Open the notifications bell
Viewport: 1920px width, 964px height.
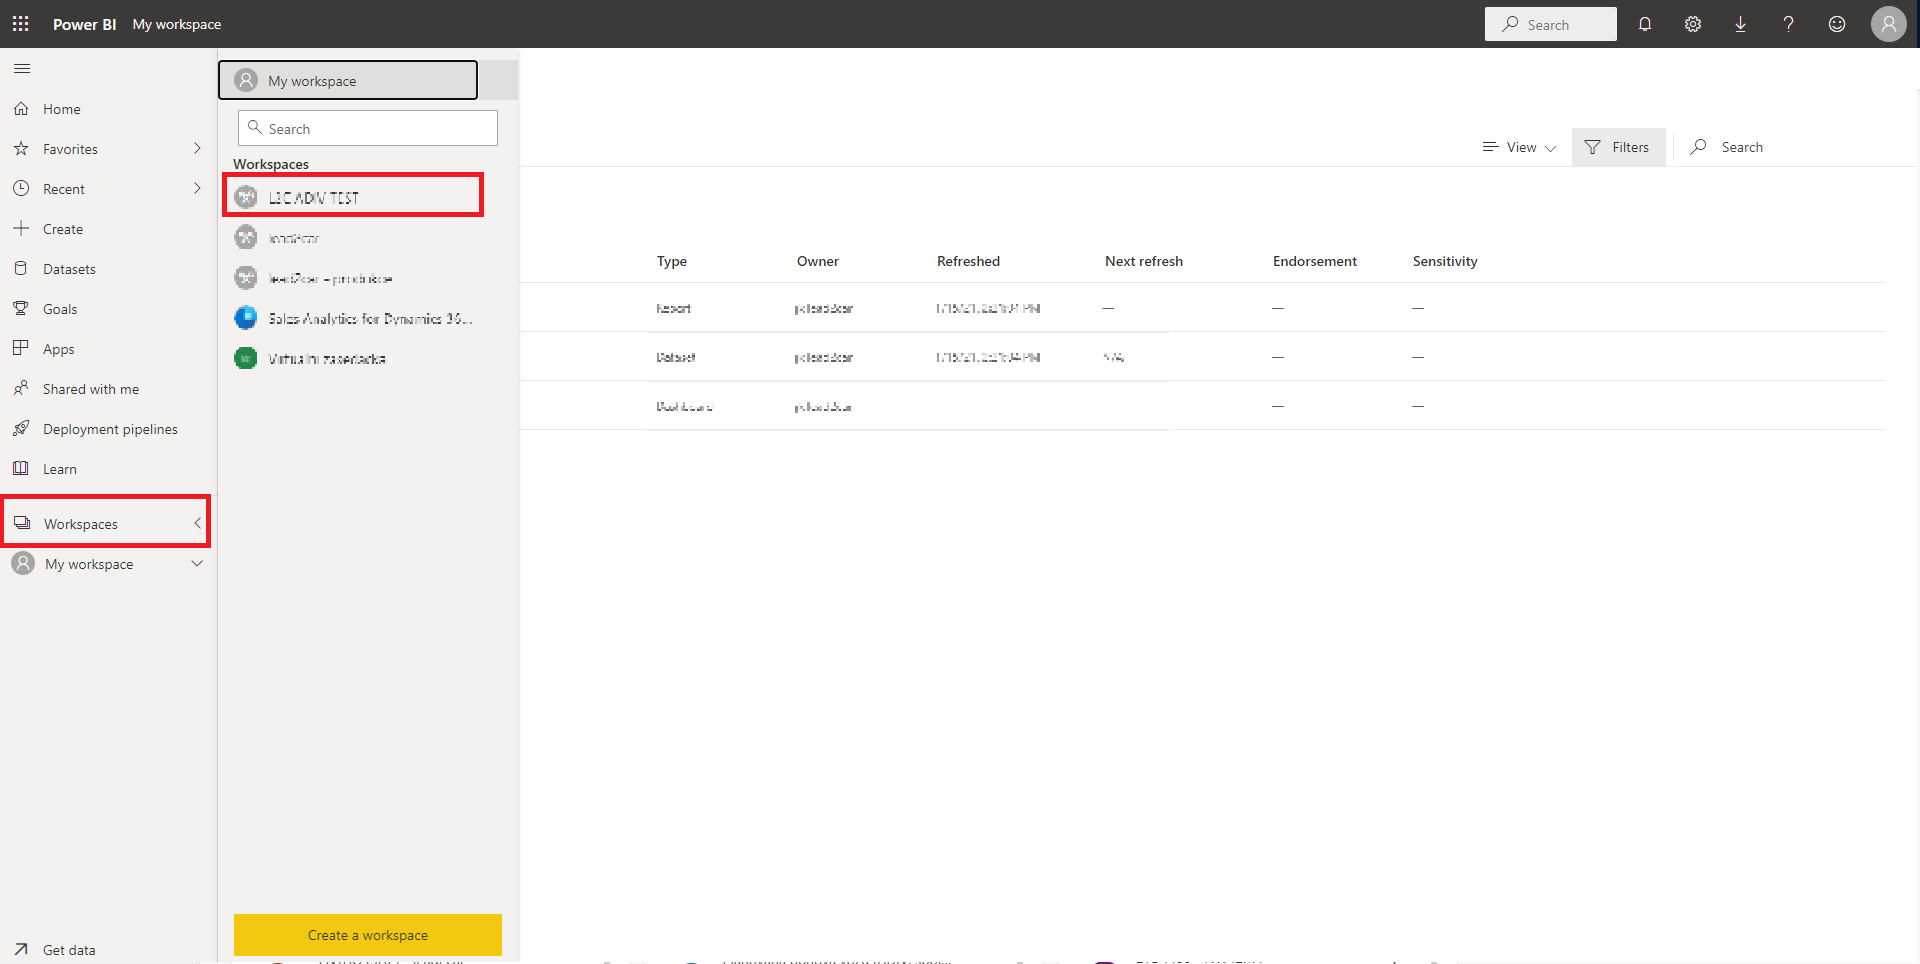1644,24
